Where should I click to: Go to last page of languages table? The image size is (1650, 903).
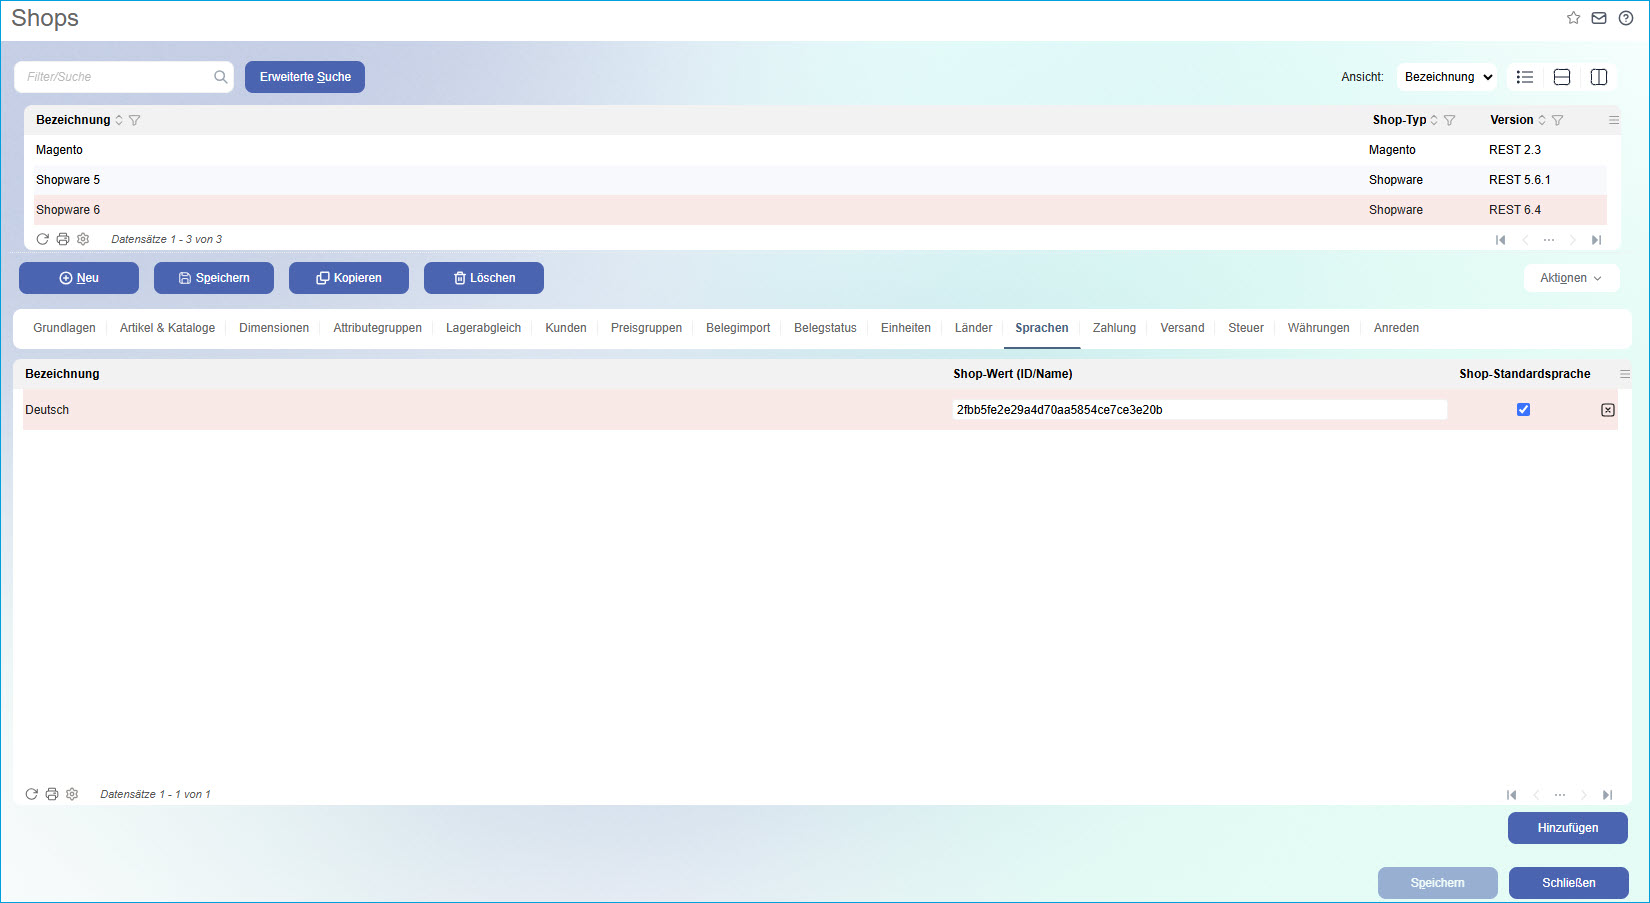tap(1608, 795)
